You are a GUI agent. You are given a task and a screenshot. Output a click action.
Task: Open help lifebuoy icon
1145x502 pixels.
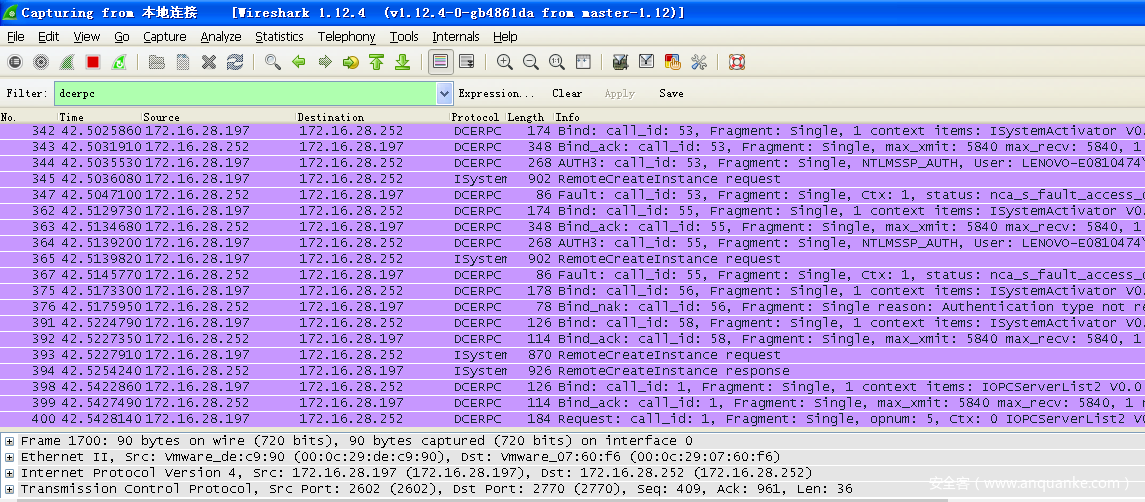[737, 62]
